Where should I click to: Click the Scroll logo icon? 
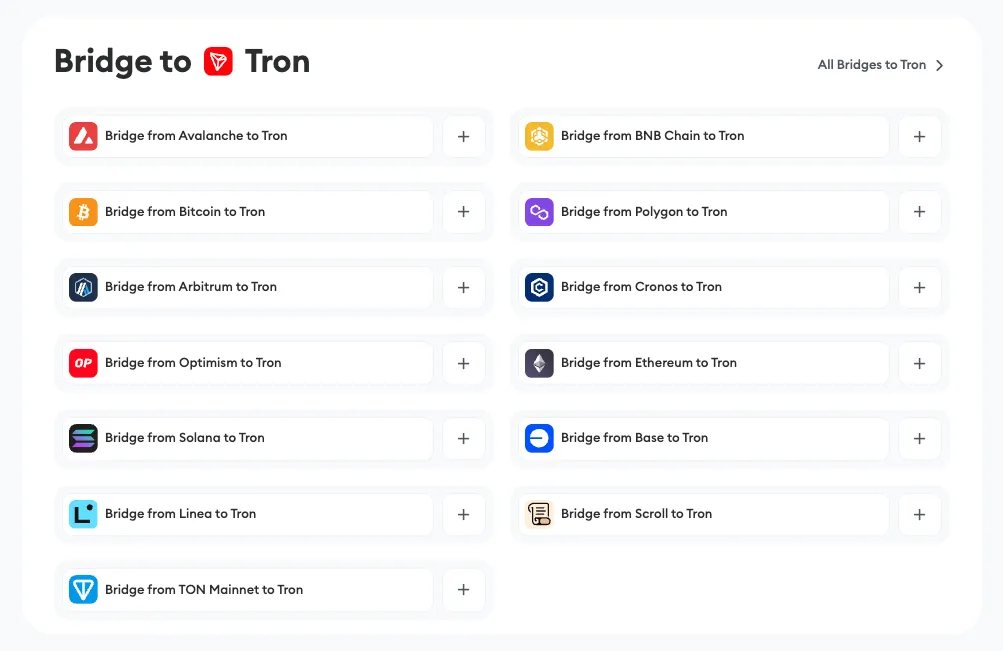tap(539, 514)
